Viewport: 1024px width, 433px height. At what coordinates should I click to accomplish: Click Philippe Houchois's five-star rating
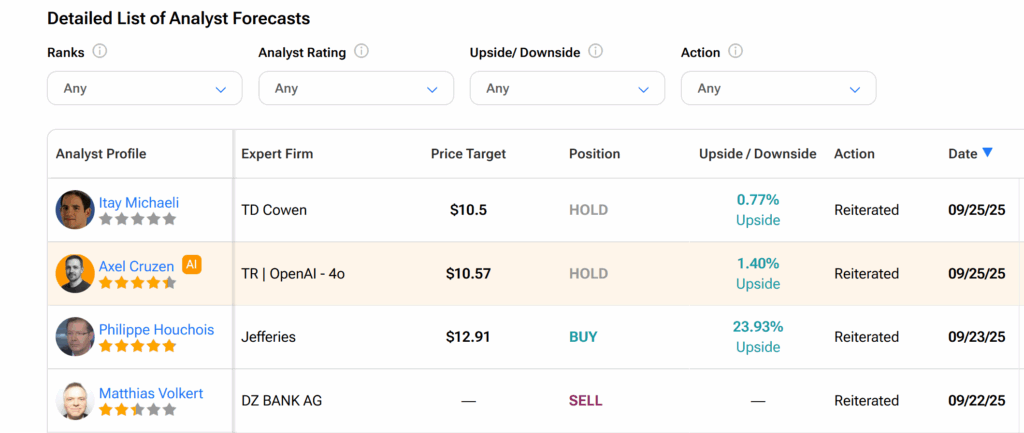point(137,346)
